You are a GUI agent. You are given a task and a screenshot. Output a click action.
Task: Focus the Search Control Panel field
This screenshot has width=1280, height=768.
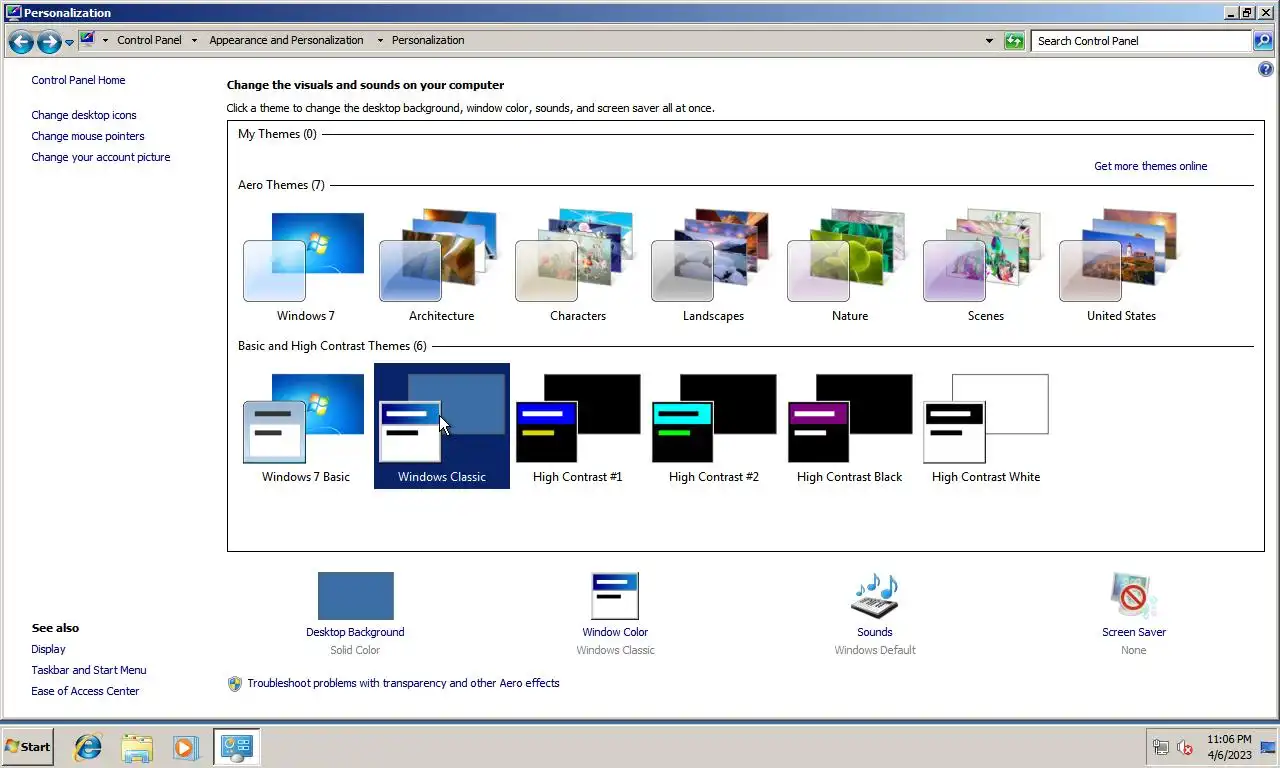tap(1141, 41)
